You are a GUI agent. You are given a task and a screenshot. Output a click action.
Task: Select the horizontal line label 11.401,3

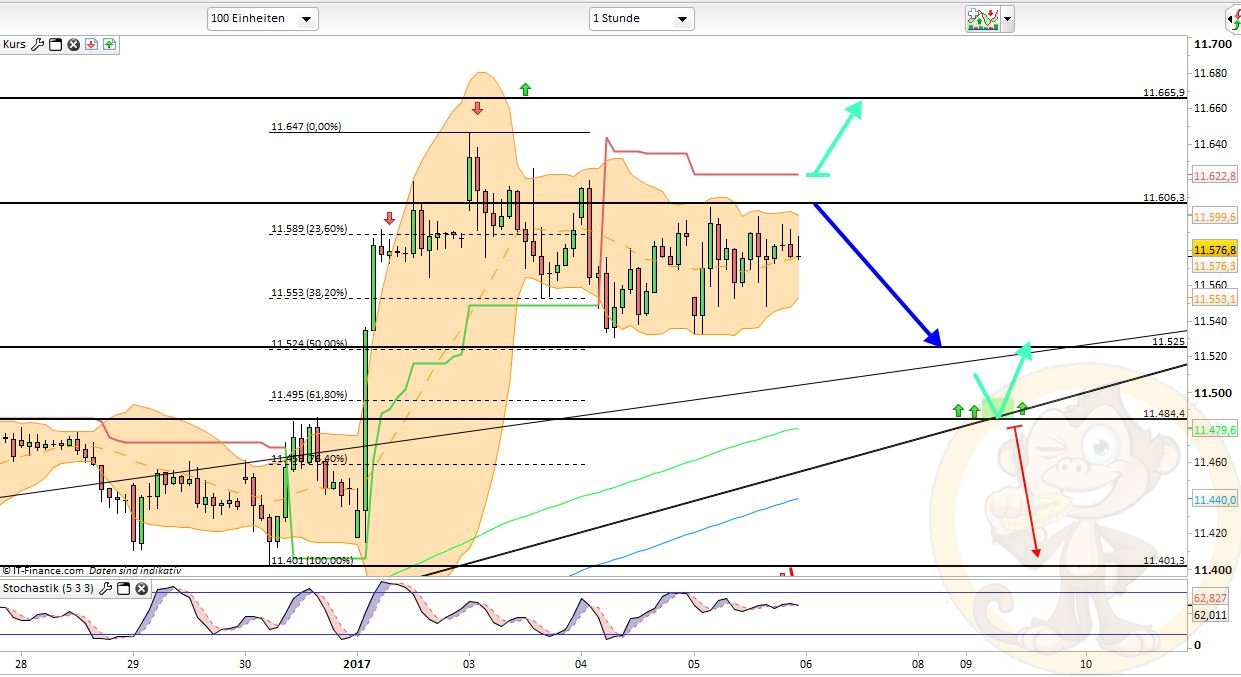[x=1164, y=560]
